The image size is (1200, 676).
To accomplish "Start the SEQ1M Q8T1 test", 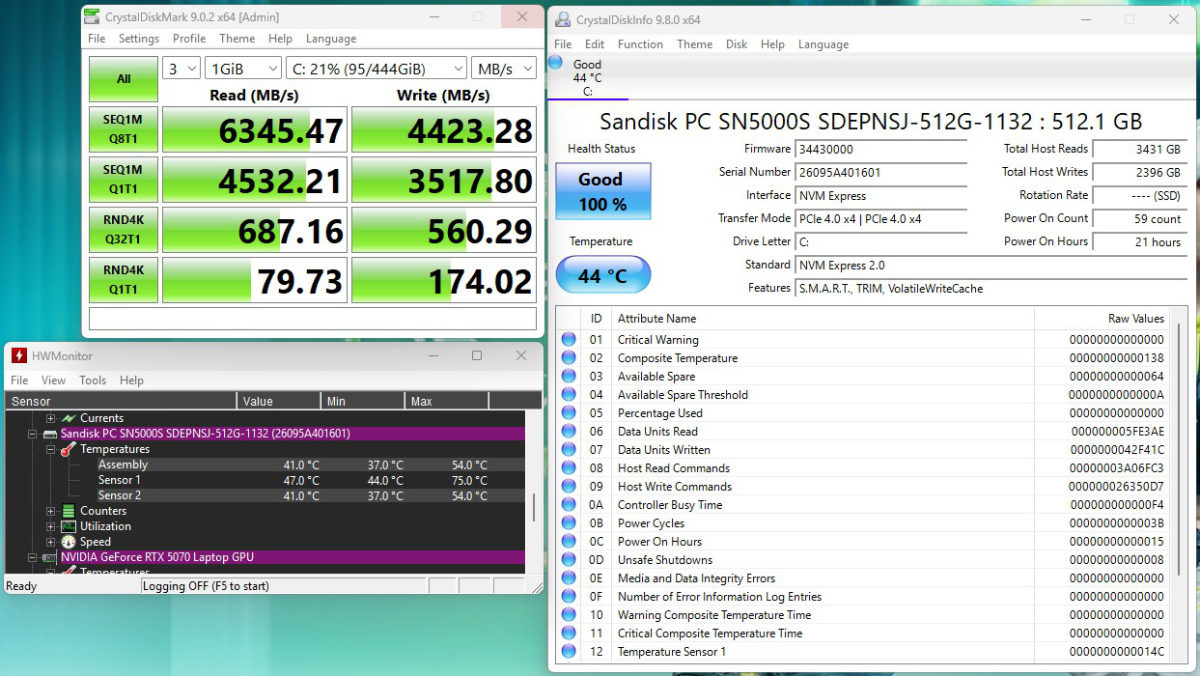I will click(123, 130).
